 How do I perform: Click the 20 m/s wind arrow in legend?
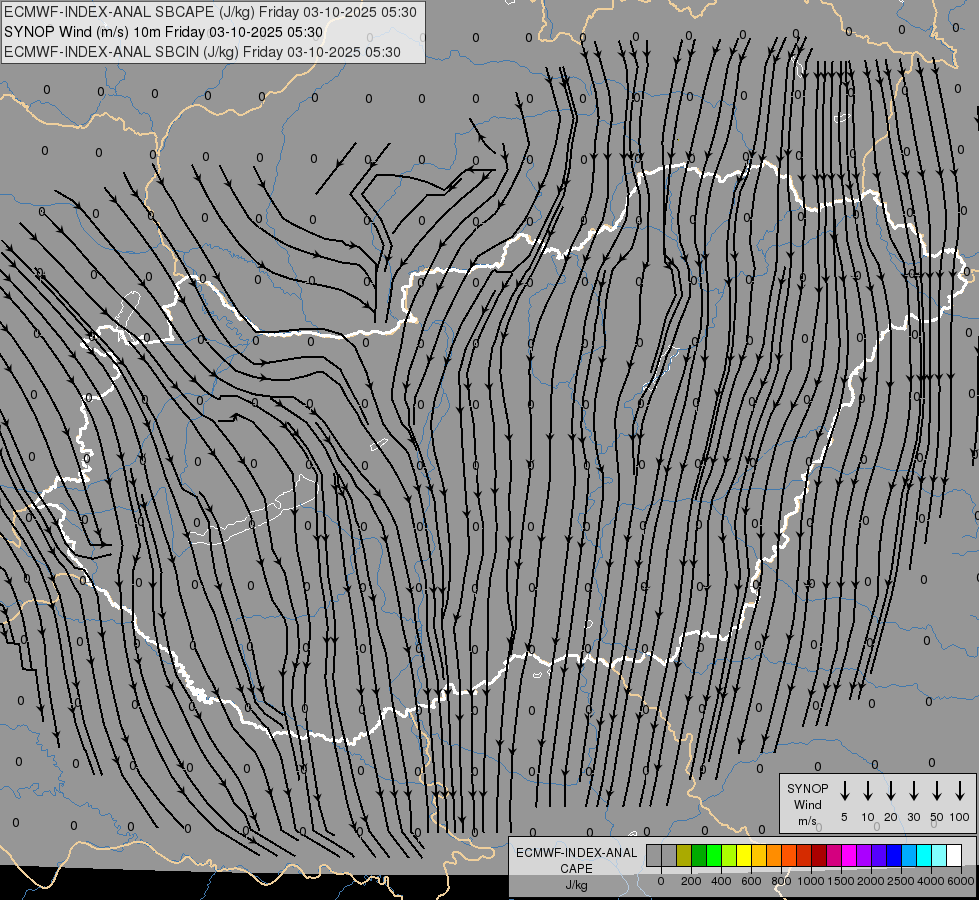pyautogui.click(x=891, y=791)
